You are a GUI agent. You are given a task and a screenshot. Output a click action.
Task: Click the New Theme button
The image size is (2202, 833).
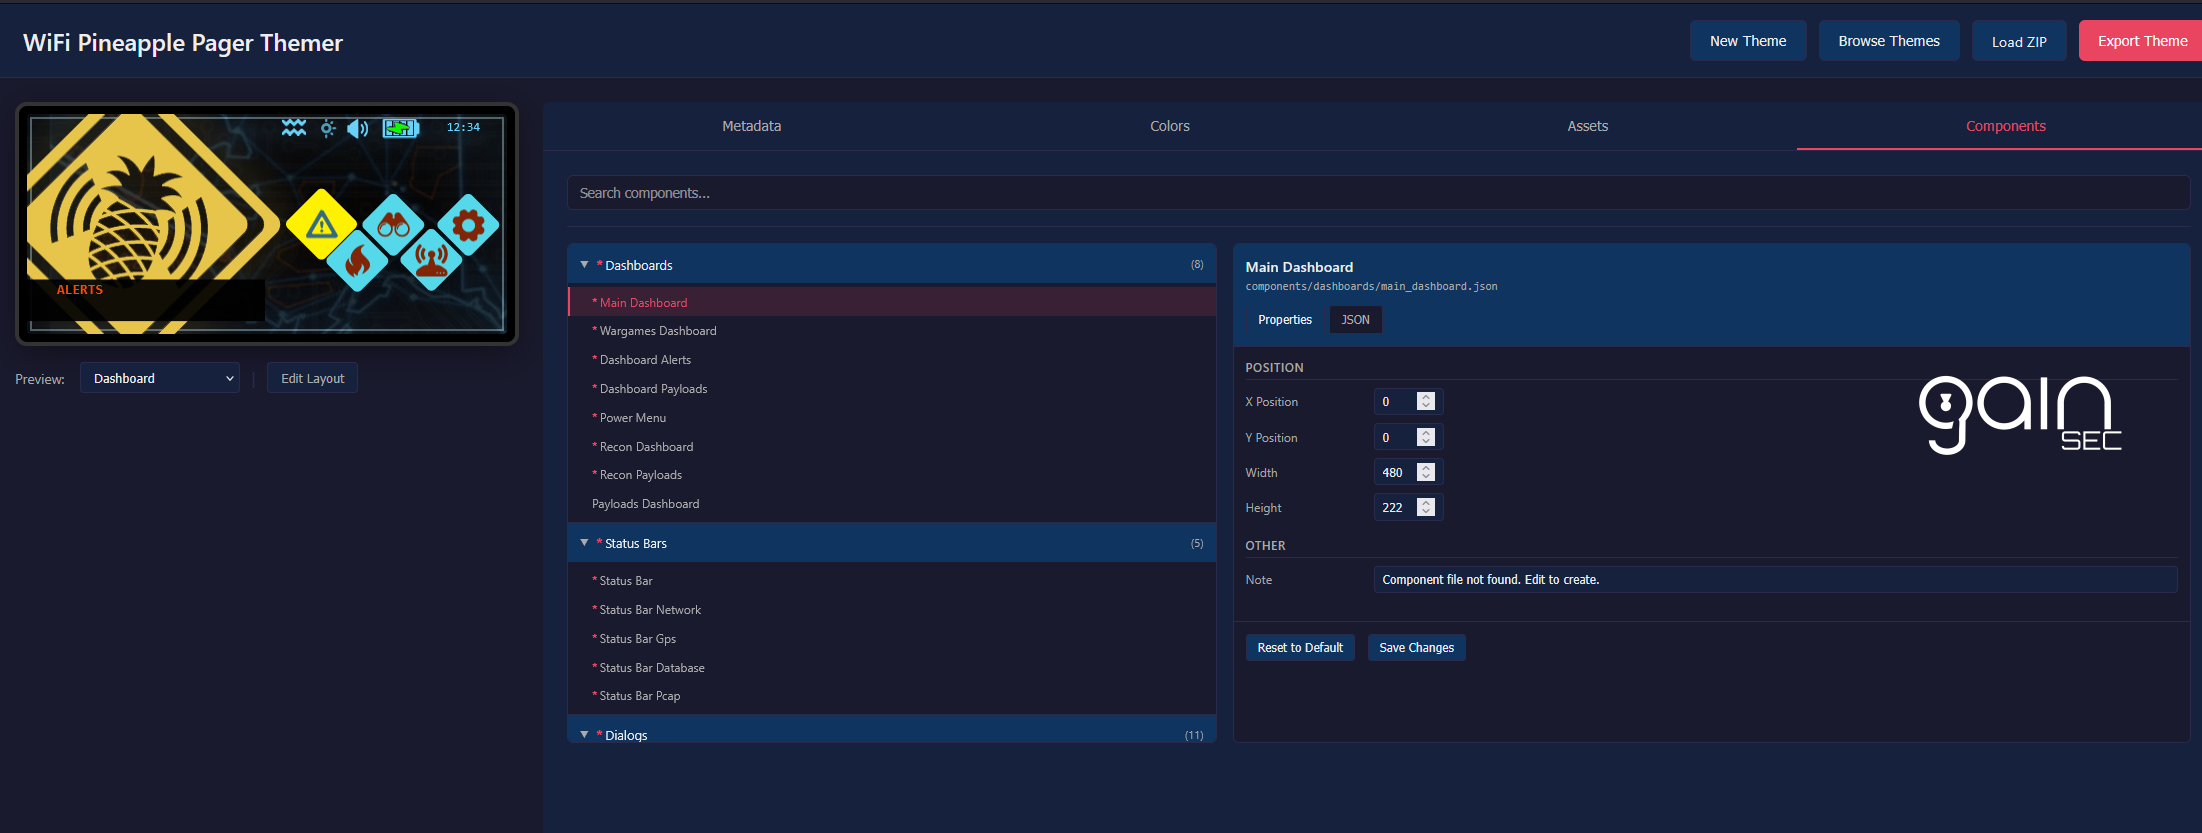pos(1748,41)
